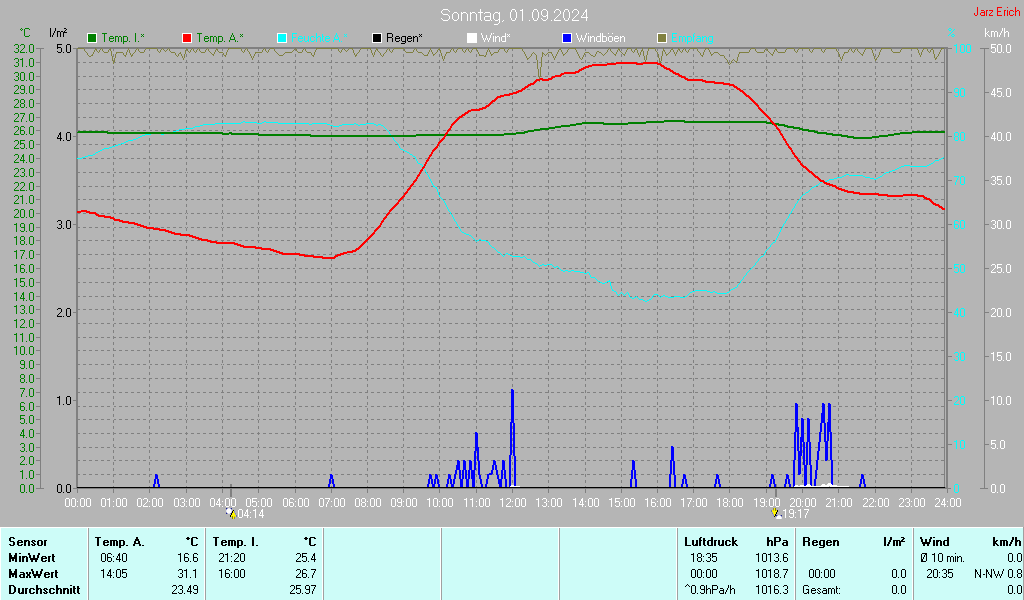
Task: Click the wind direction value 'N-NW 0.8'
Action: click(998, 574)
